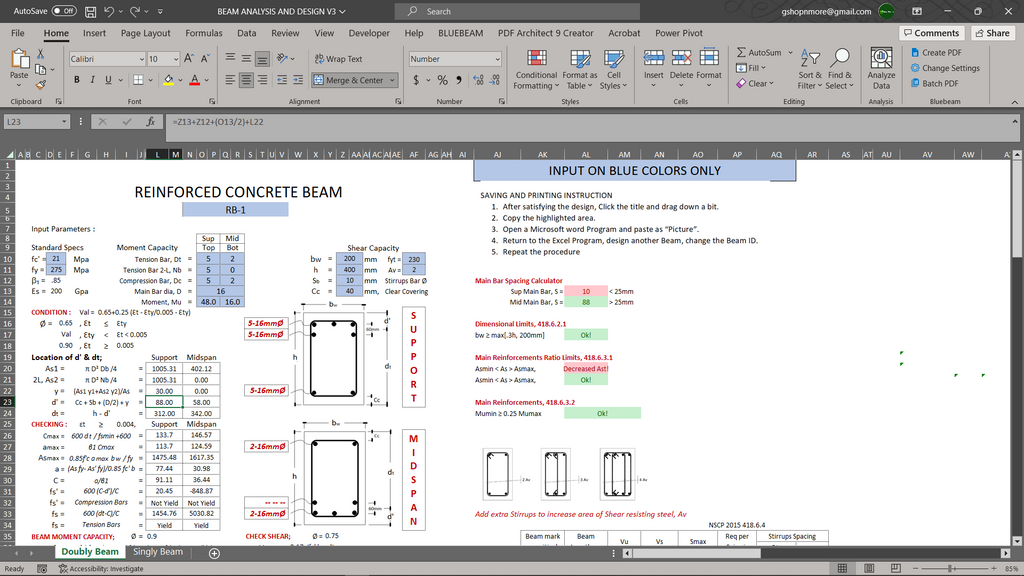The height and width of the screenshot is (576, 1024).
Task: Activate the Format Painter brush
Action: pyautogui.click(x=40, y=85)
